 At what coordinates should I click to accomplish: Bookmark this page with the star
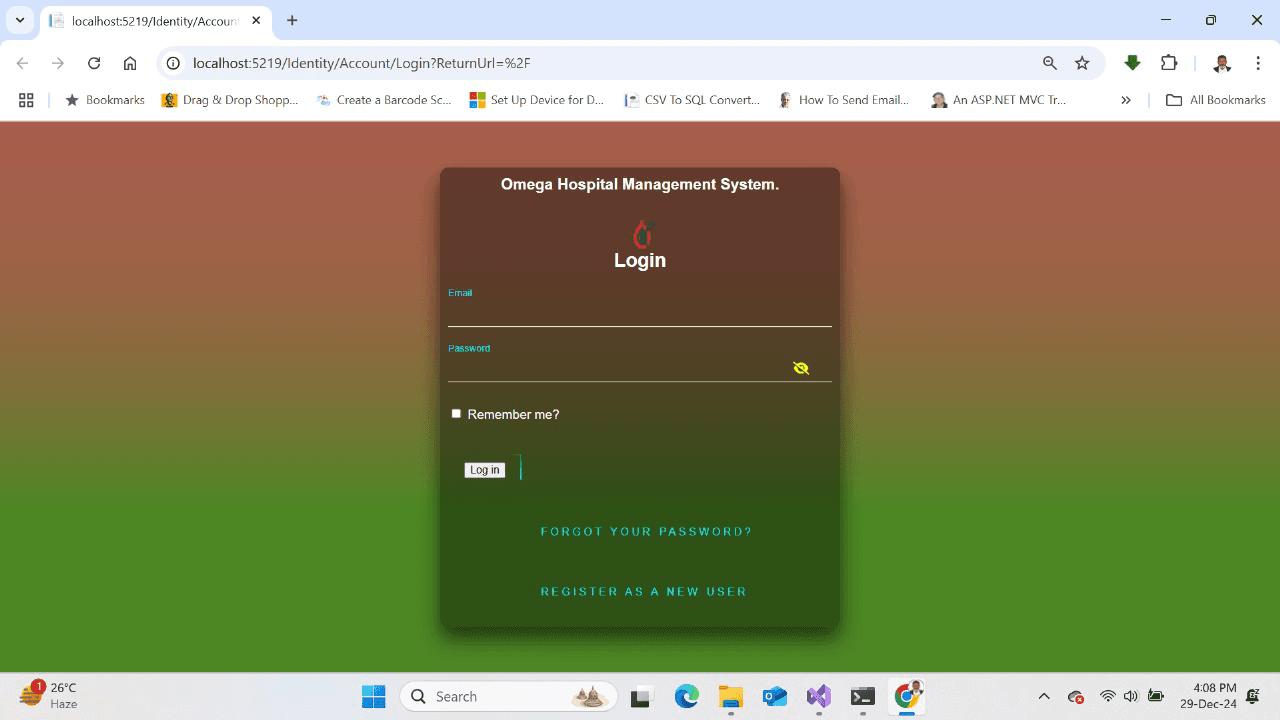[1082, 63]
